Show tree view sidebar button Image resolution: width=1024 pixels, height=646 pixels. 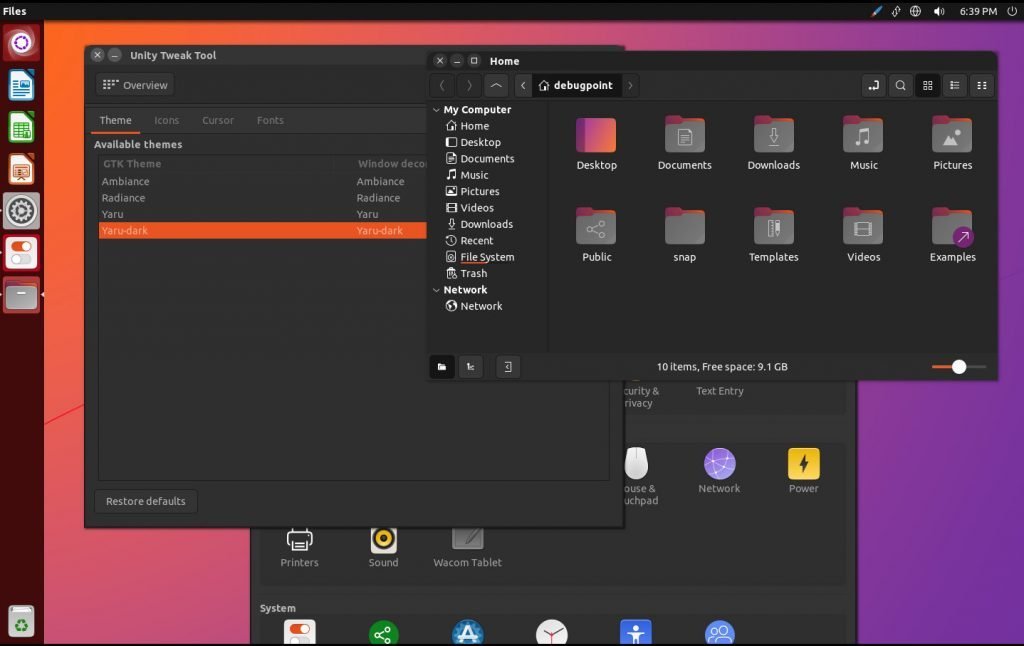pos(470,367)
